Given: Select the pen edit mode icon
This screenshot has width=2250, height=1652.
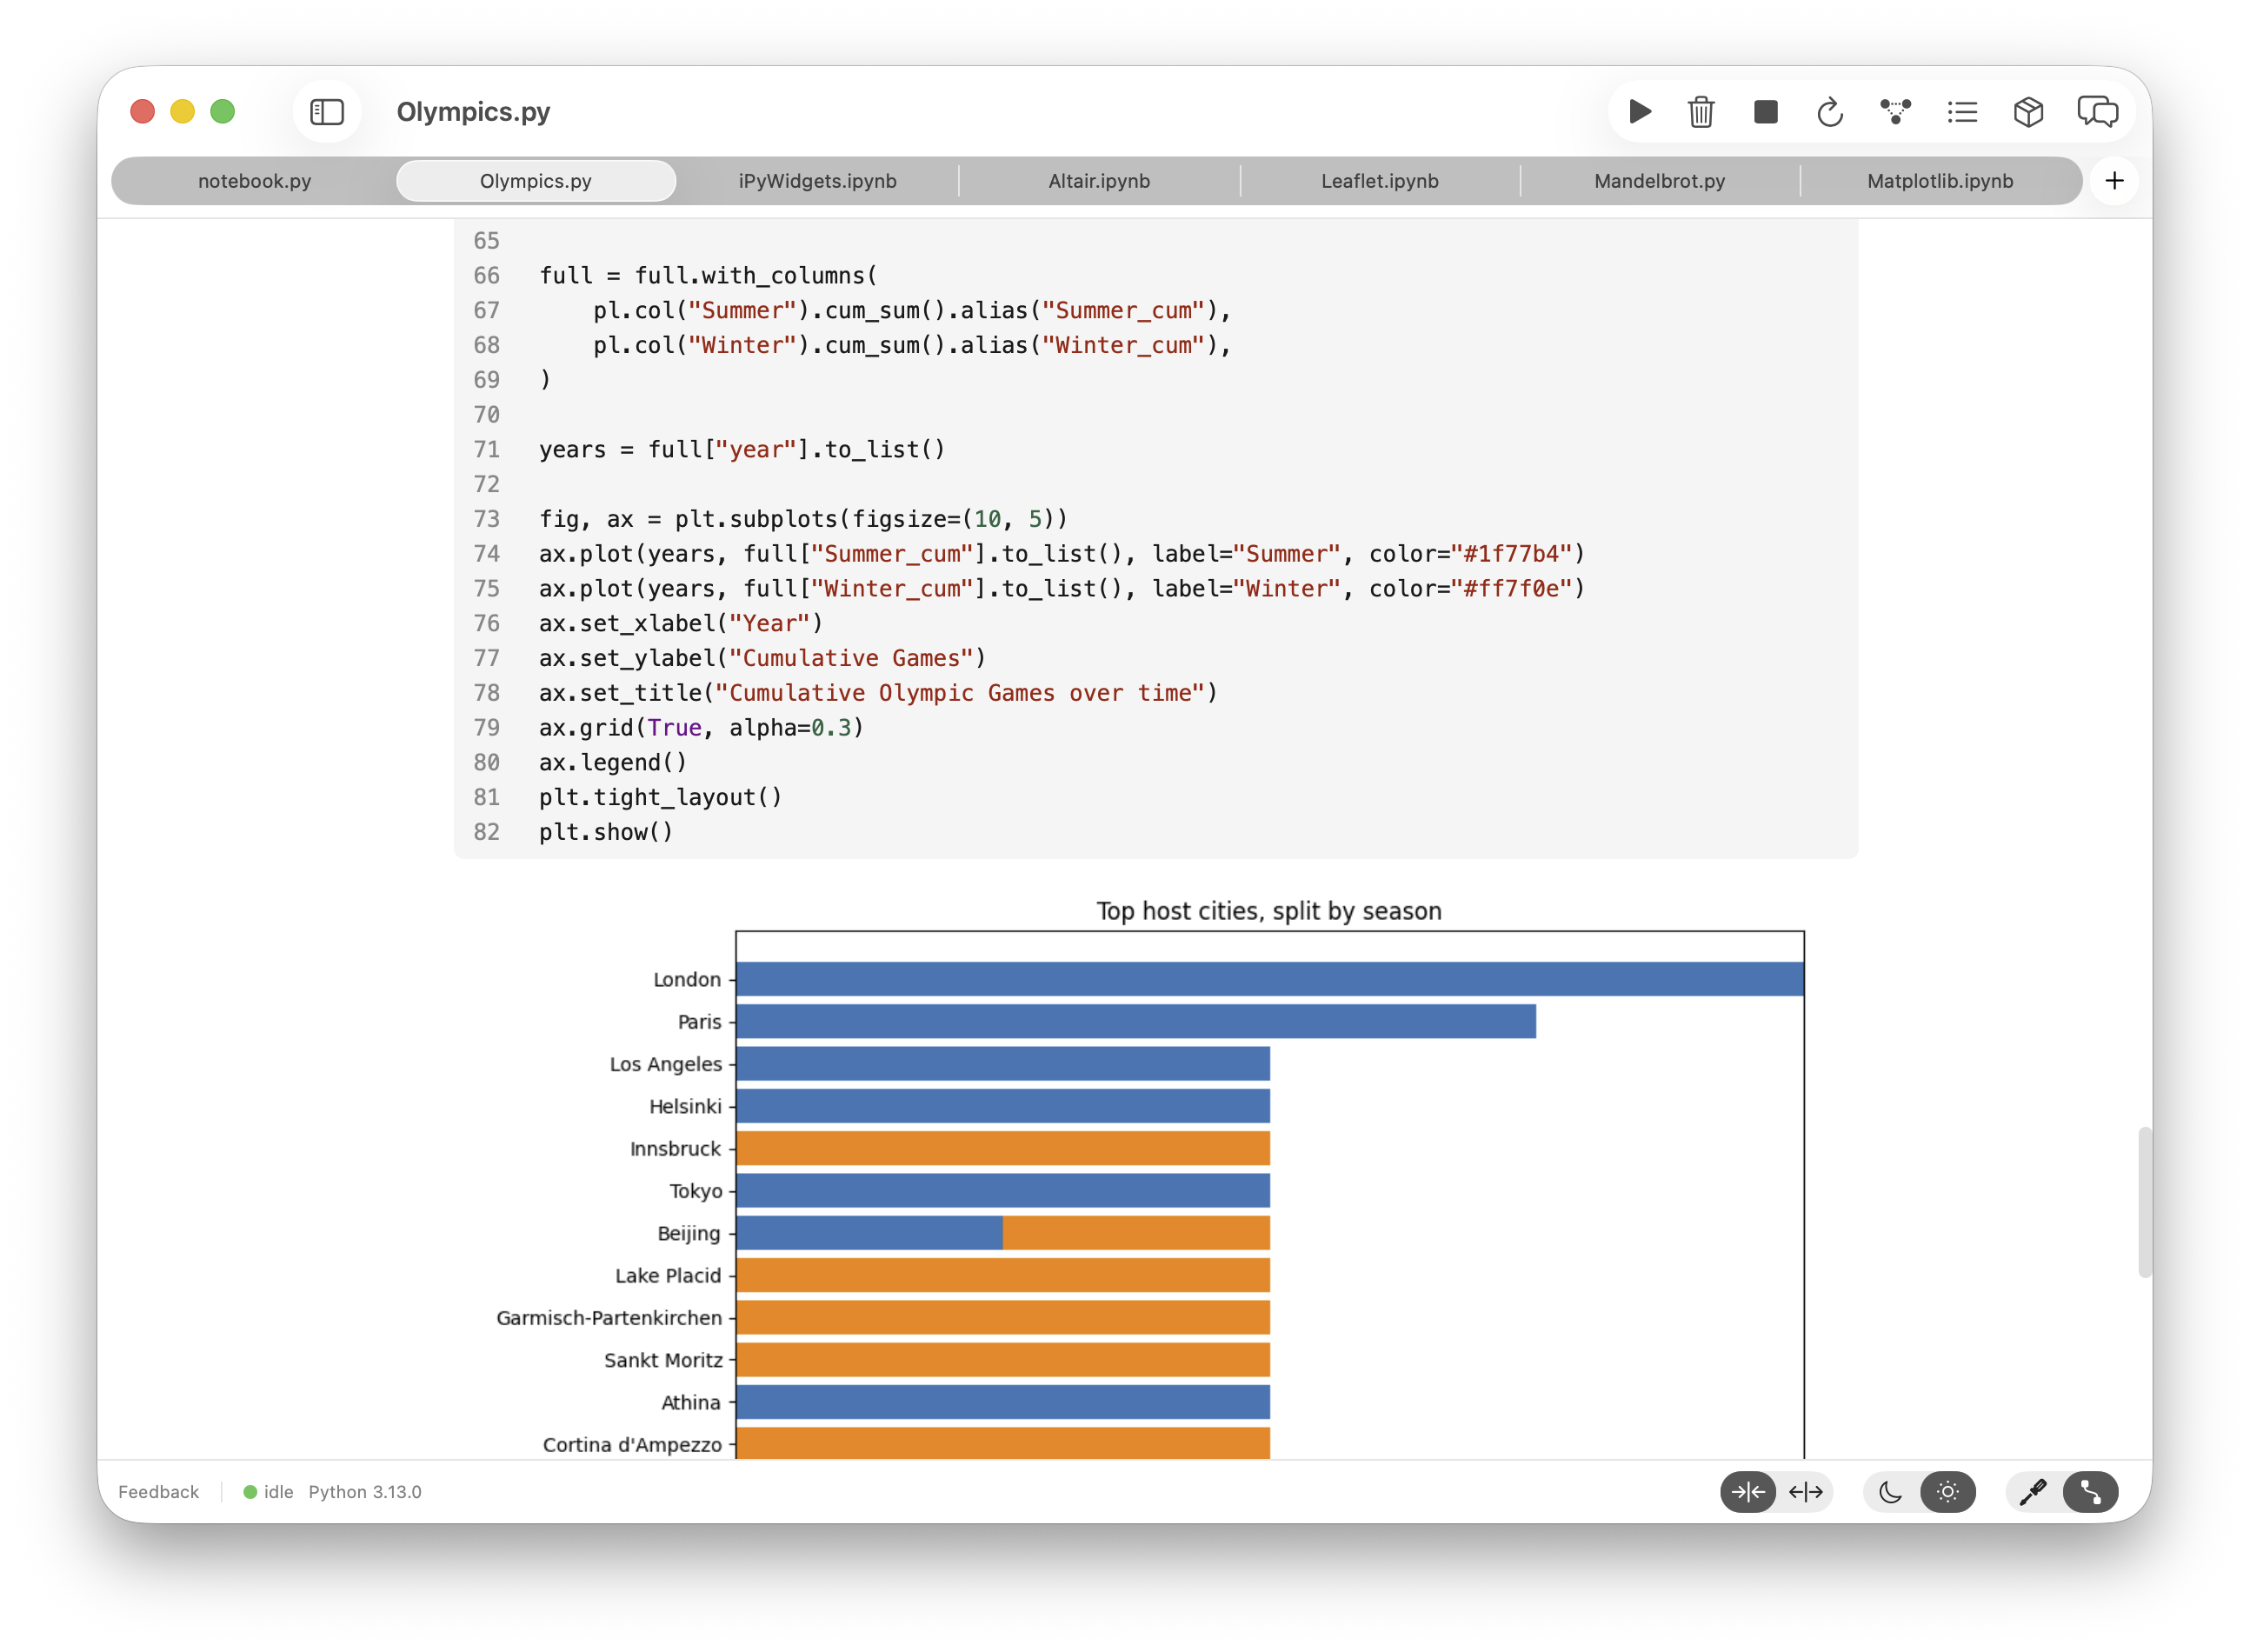Looking at the screenshot, I should 2032,1491.
